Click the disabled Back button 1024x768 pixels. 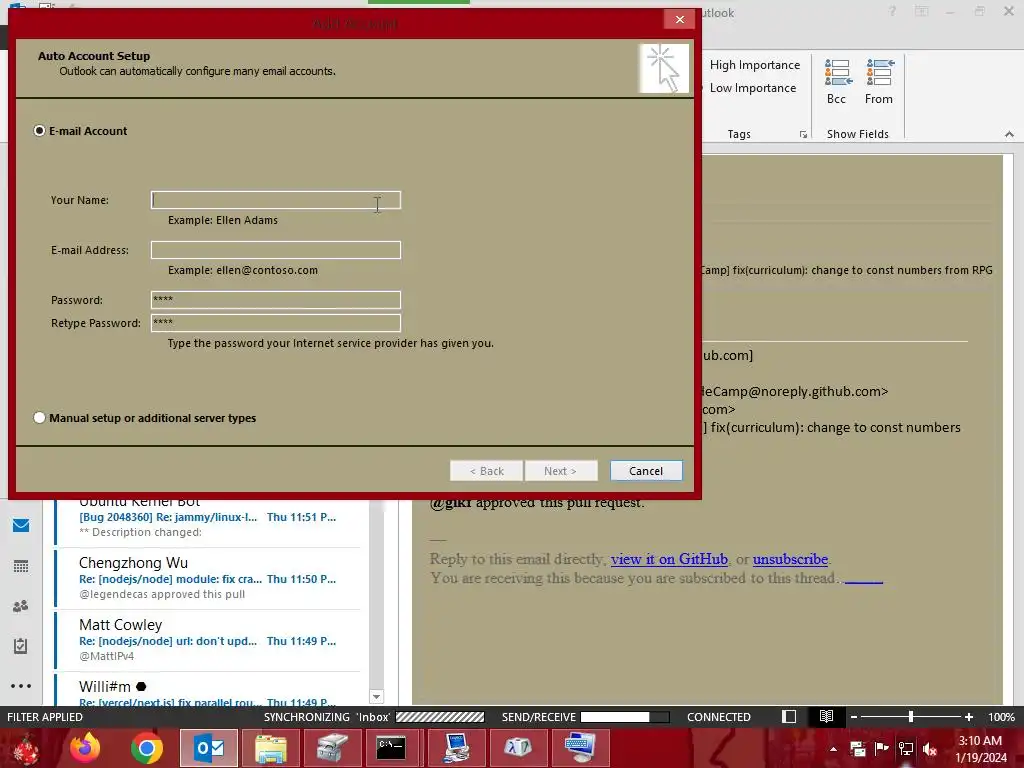487,471
